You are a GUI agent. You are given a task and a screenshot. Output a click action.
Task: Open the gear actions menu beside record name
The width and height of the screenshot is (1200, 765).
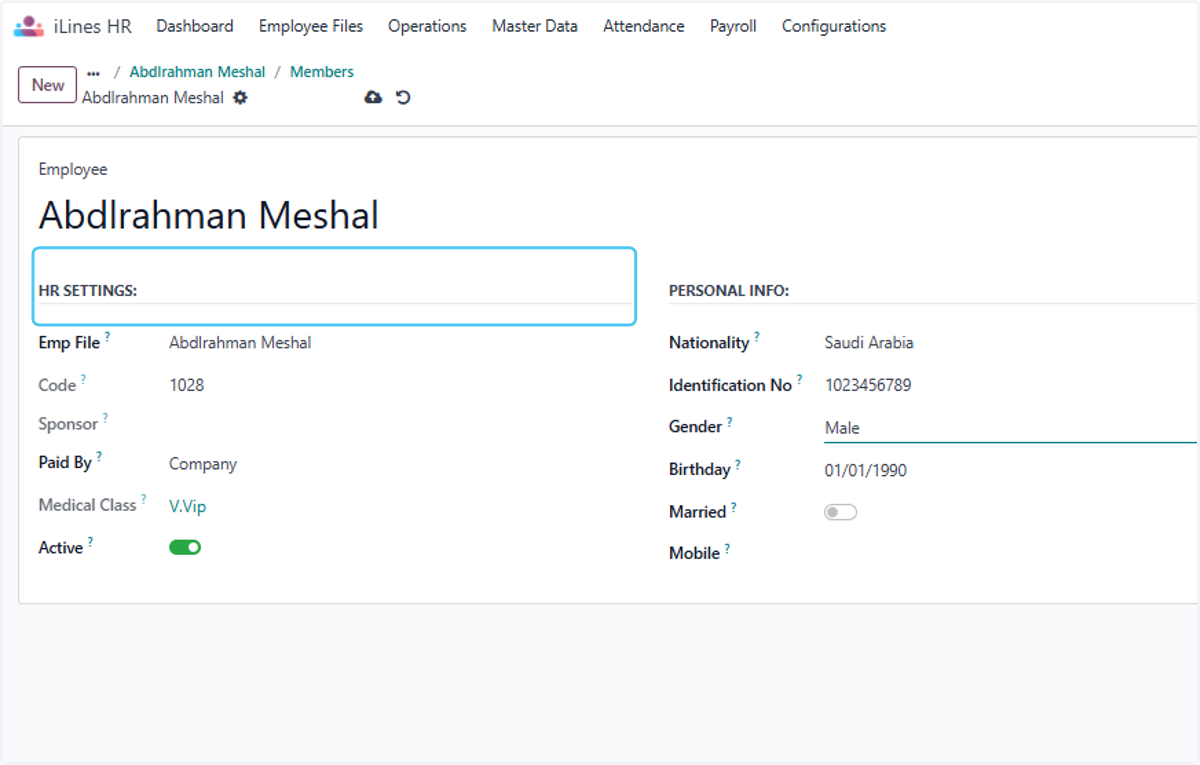pos(240,98)
